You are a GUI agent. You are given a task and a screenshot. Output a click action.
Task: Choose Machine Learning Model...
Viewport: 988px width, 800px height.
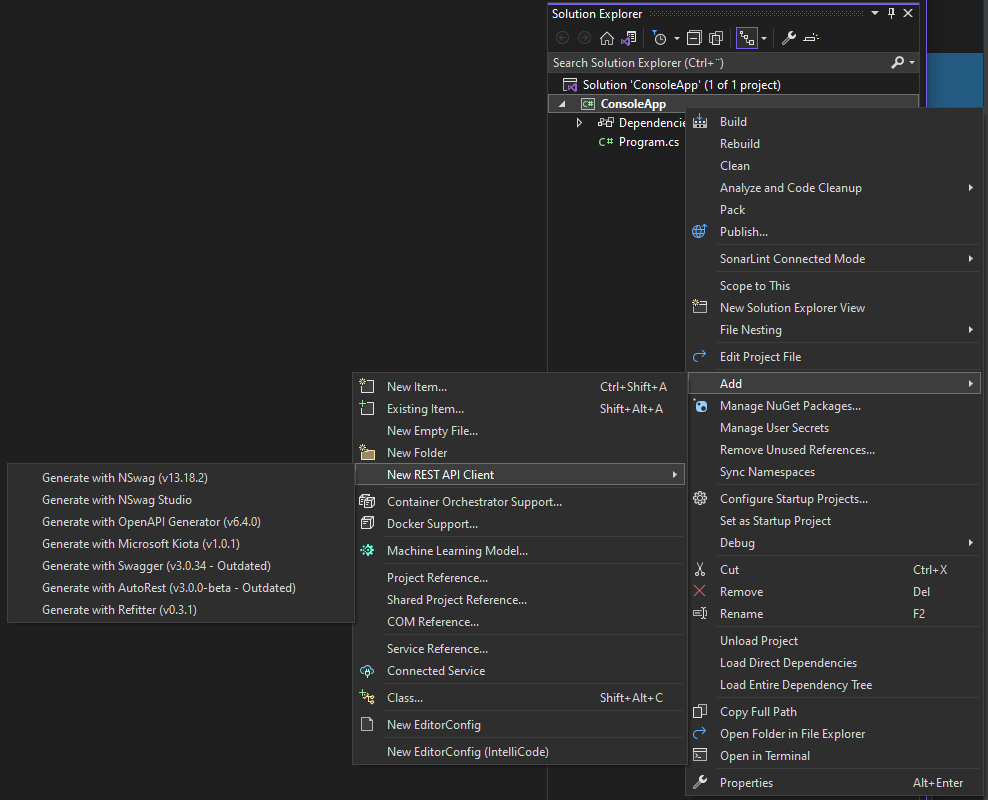click(520, 551)
